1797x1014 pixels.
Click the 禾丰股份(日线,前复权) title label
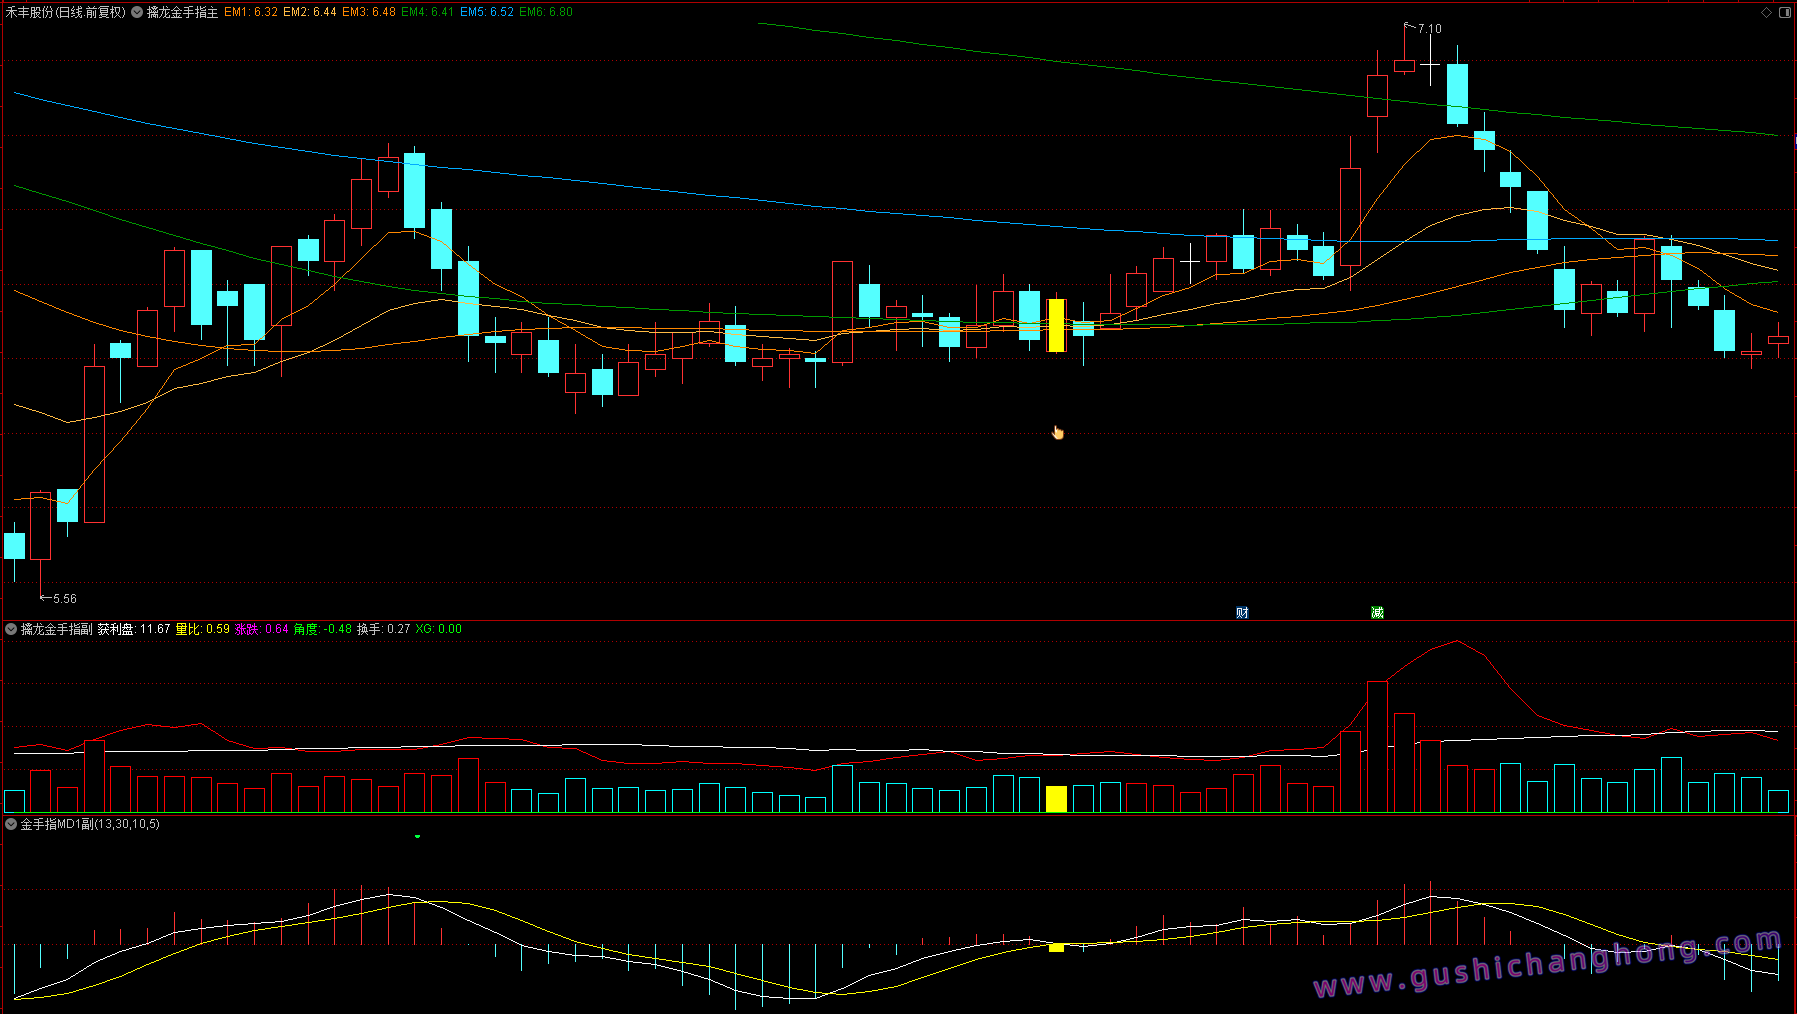coord(66,12)
